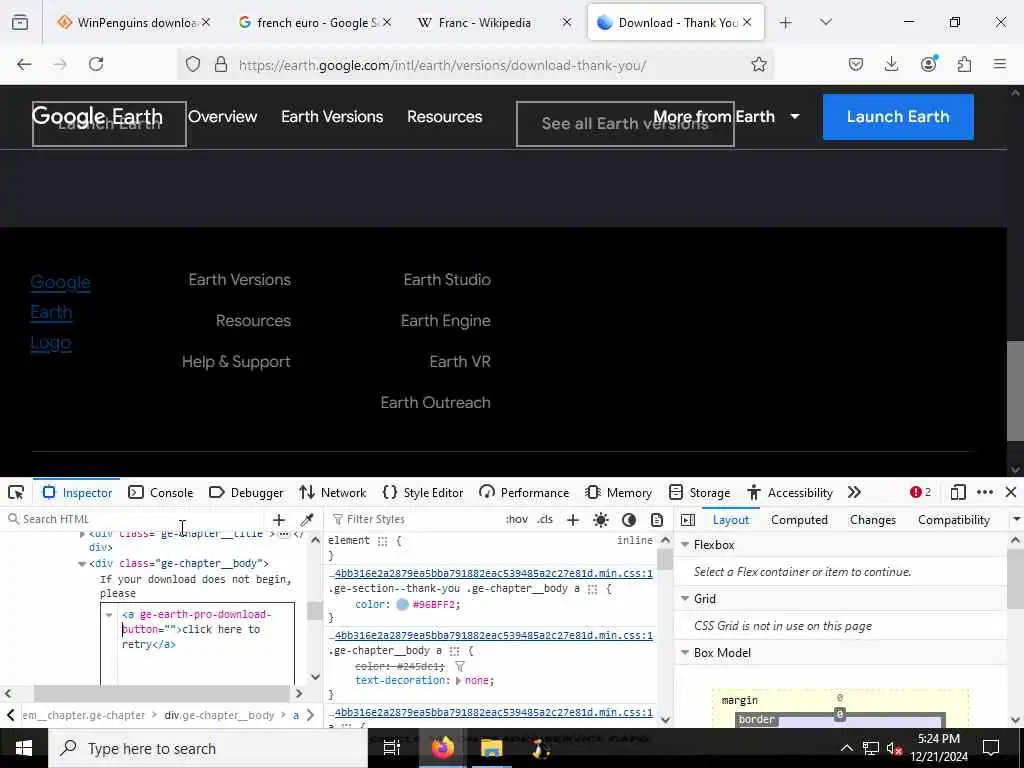Open devtools customize ellipsis menu
Viewport: 1024px width, 768px height.
point(985,492)
